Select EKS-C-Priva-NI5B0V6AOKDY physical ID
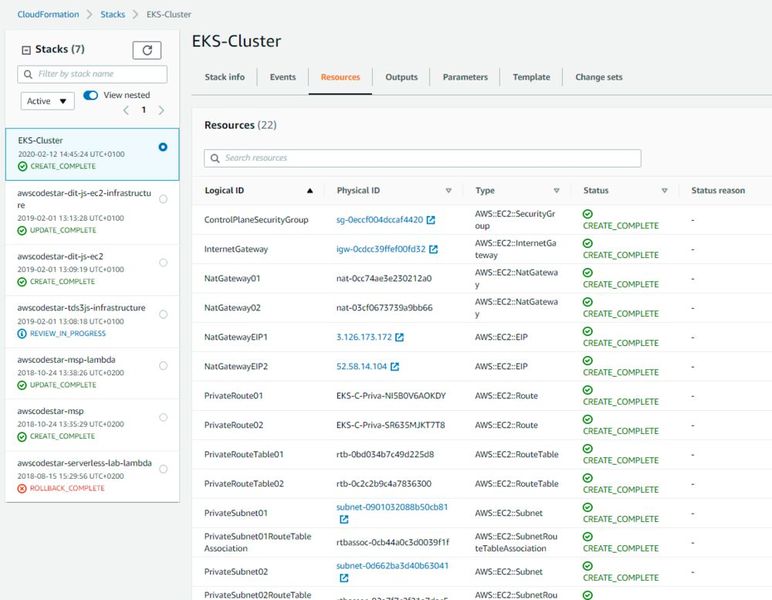 pyautogui.click(x=391, y=396)
